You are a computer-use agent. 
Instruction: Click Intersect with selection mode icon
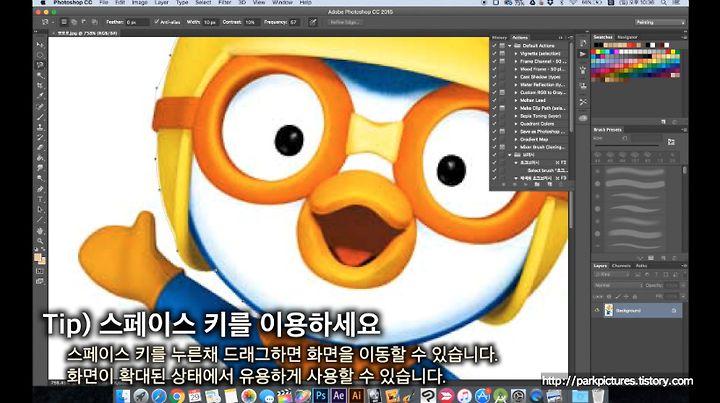click(94, 22)
